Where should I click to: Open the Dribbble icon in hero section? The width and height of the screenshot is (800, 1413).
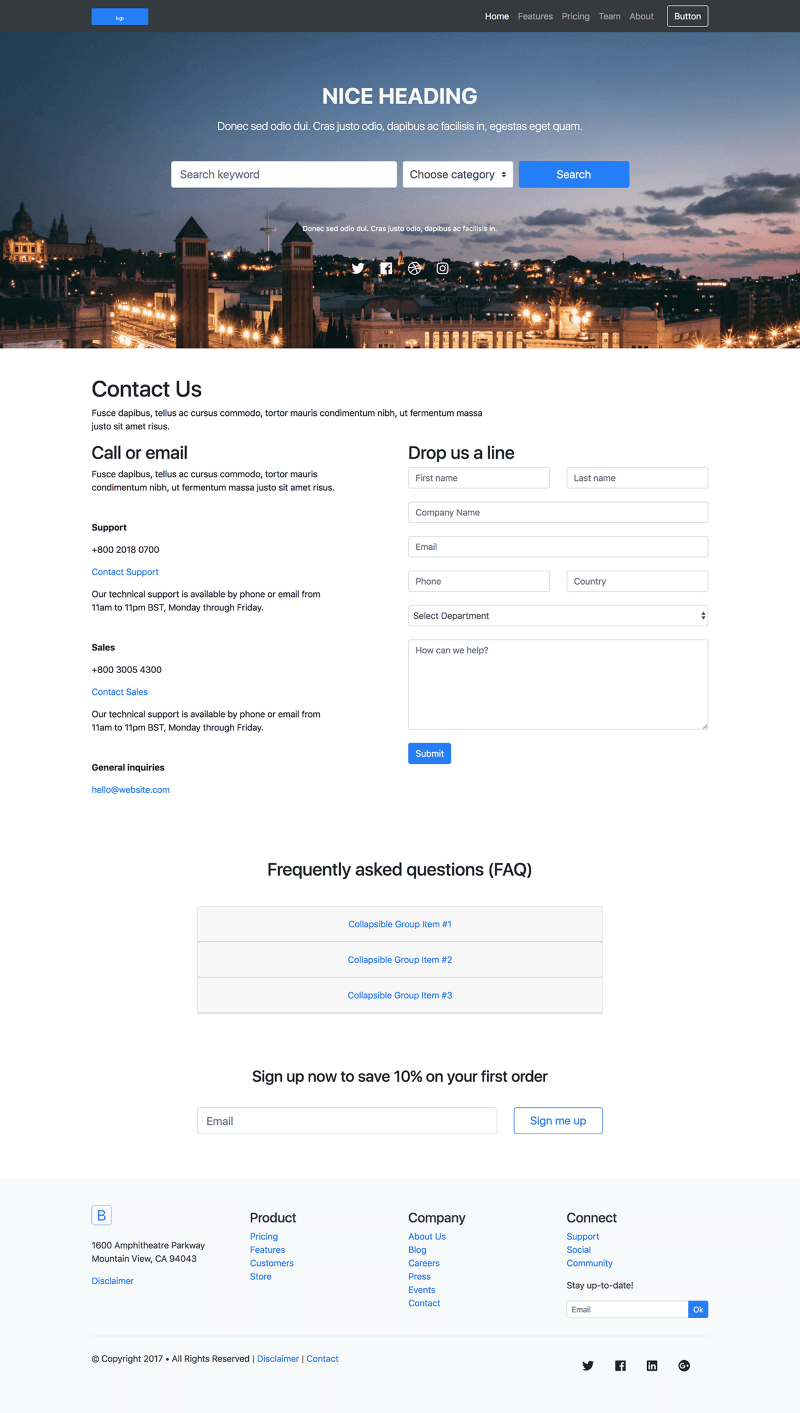(x=414, y=268)
